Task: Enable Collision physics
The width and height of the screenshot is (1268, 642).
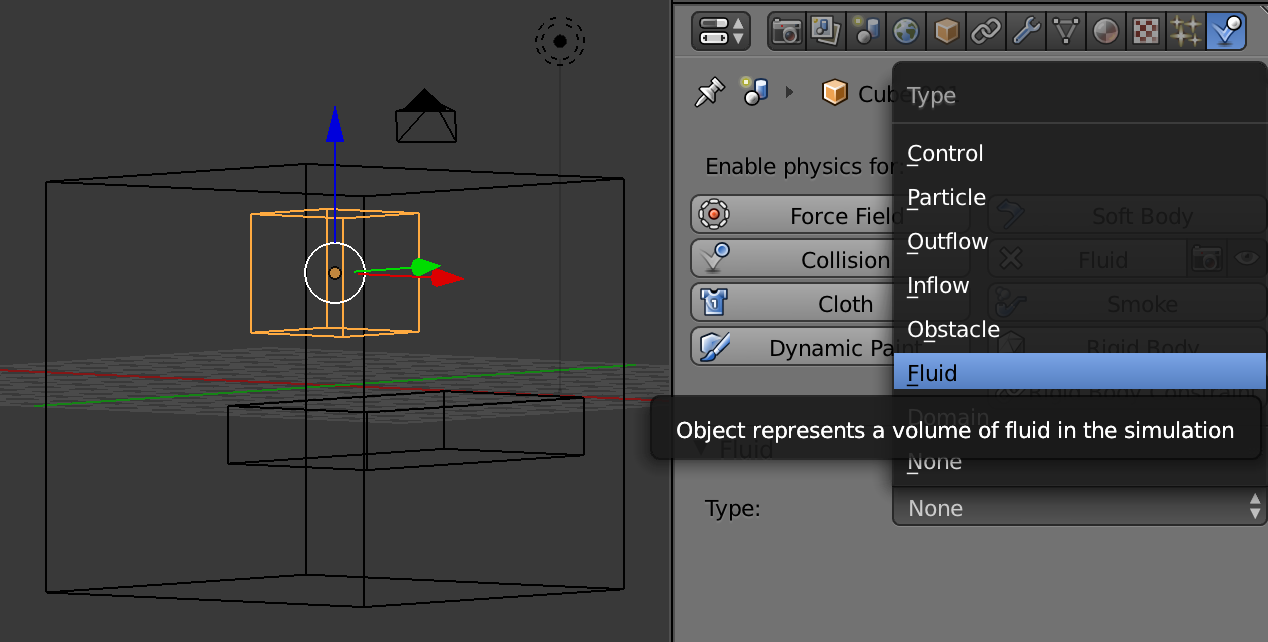Action: click(x=830, y=260)
